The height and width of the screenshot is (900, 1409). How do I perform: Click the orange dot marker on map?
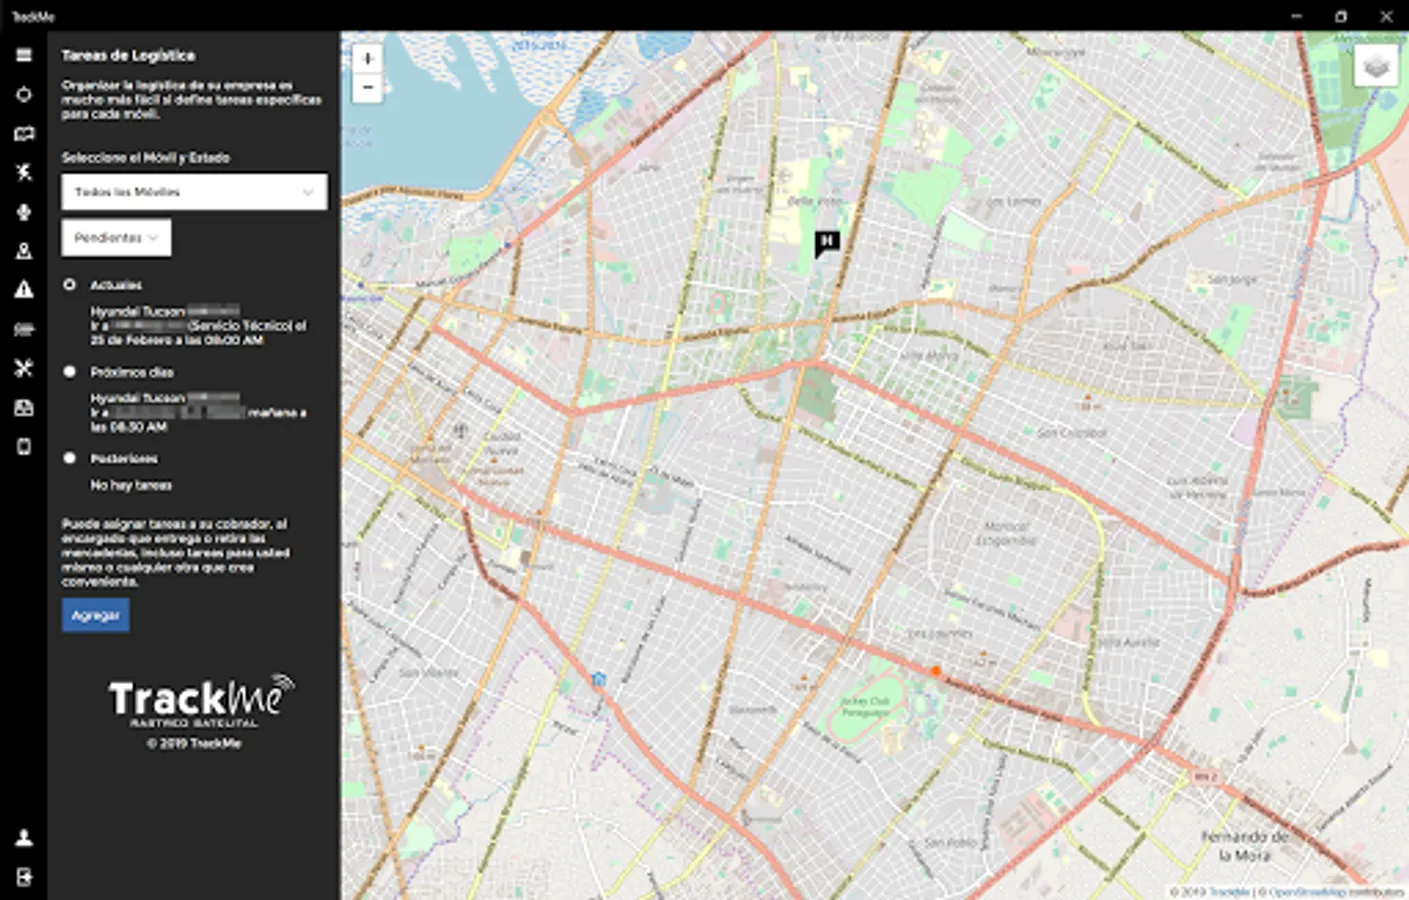click(936, 671)
